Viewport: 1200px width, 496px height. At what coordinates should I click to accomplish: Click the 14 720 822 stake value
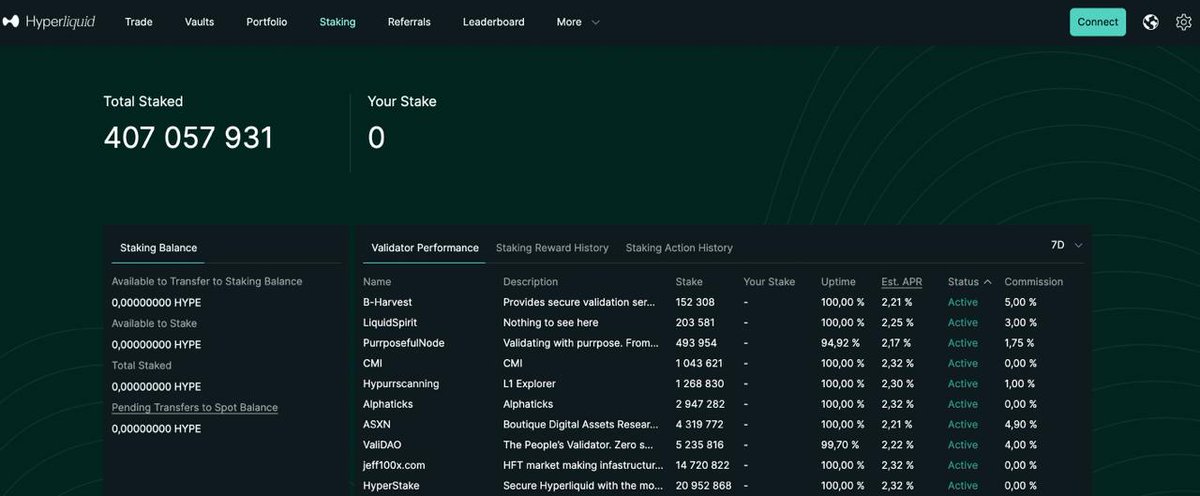click(703, 465)
